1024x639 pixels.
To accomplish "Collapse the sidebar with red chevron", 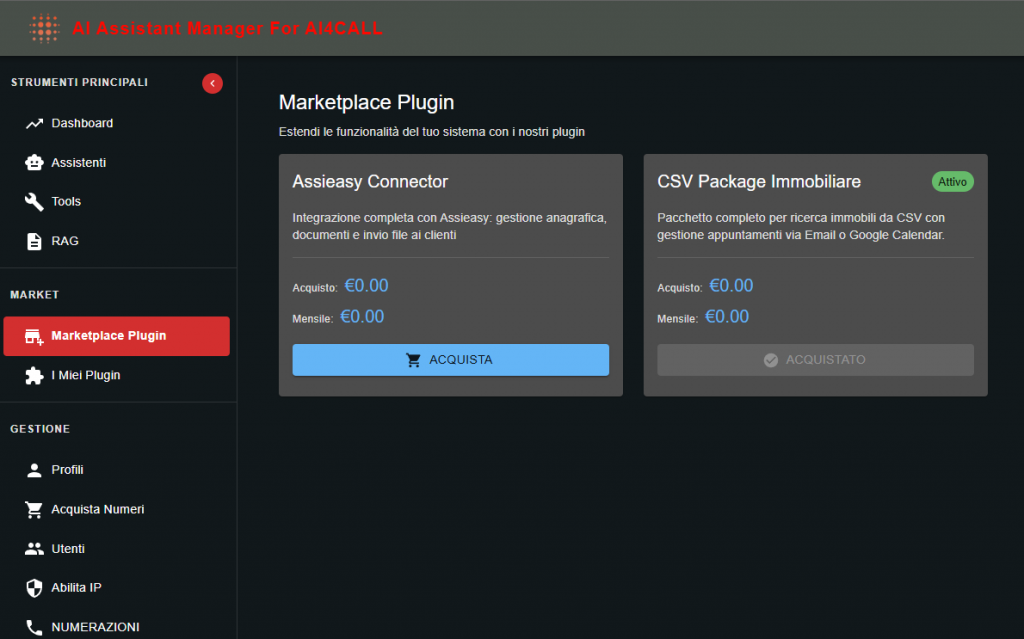I will pyautogui.click(x=212, y=83).
